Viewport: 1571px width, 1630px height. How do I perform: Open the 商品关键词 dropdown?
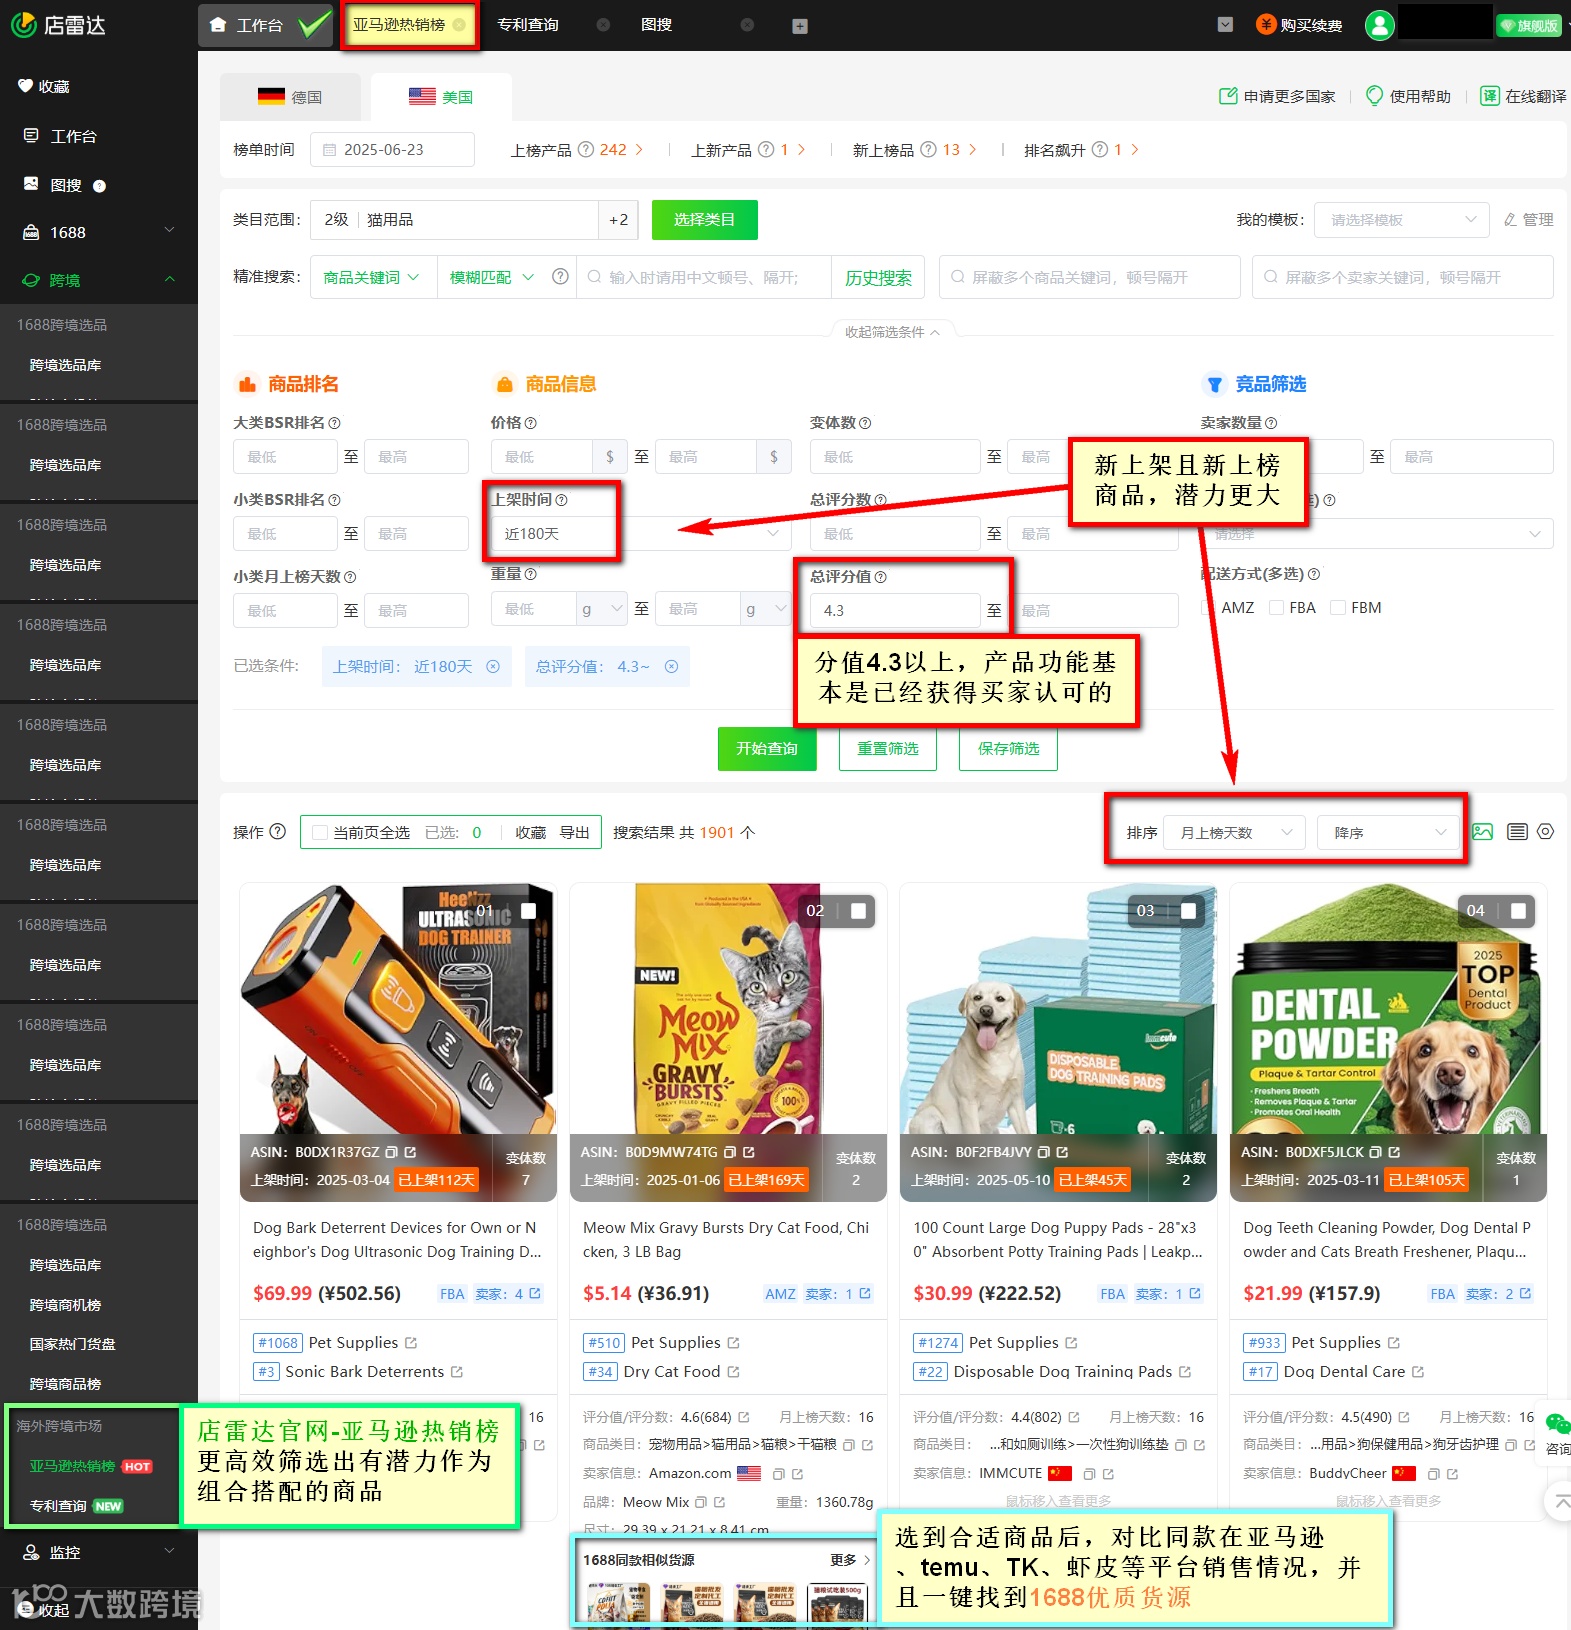(x=372, y=278)
